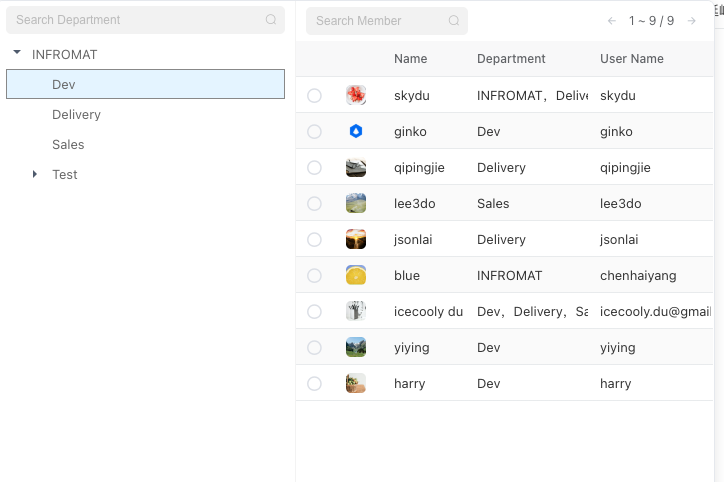Go to previous page with left arrow

tap(612, 21)
